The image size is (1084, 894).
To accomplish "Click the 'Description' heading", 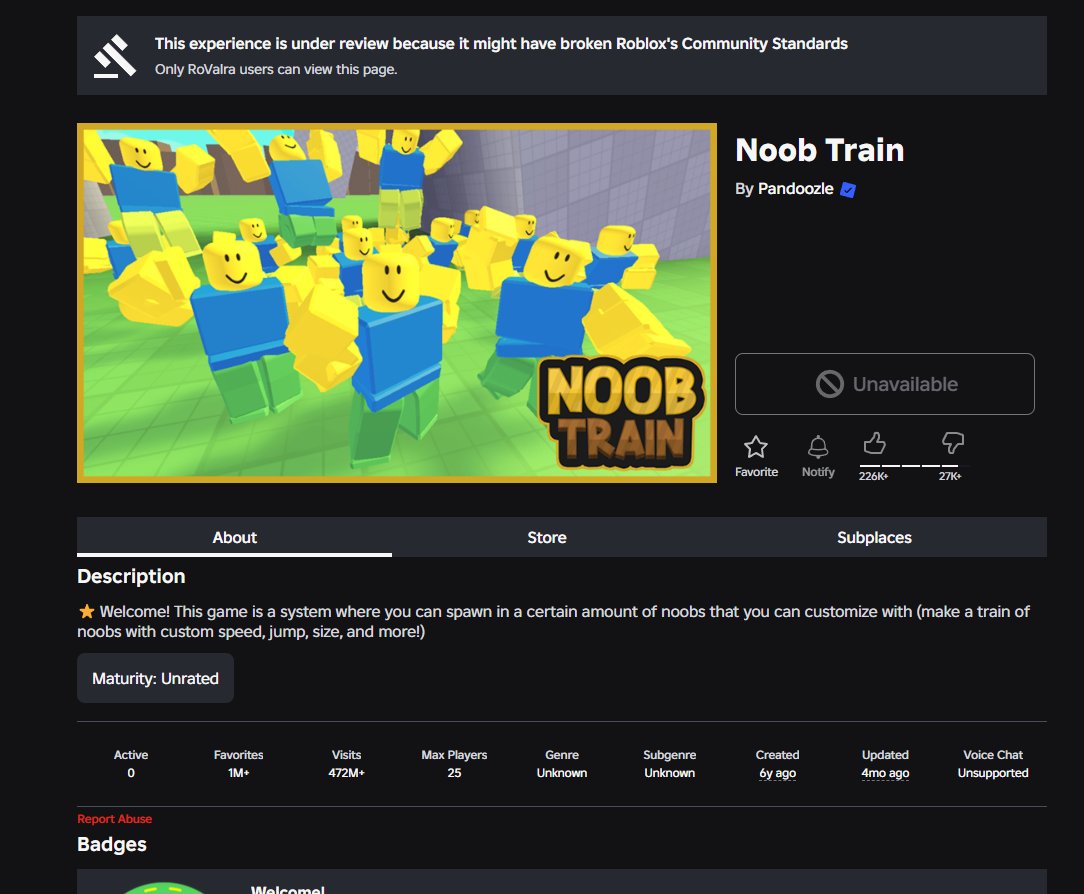I will (131, 576).
